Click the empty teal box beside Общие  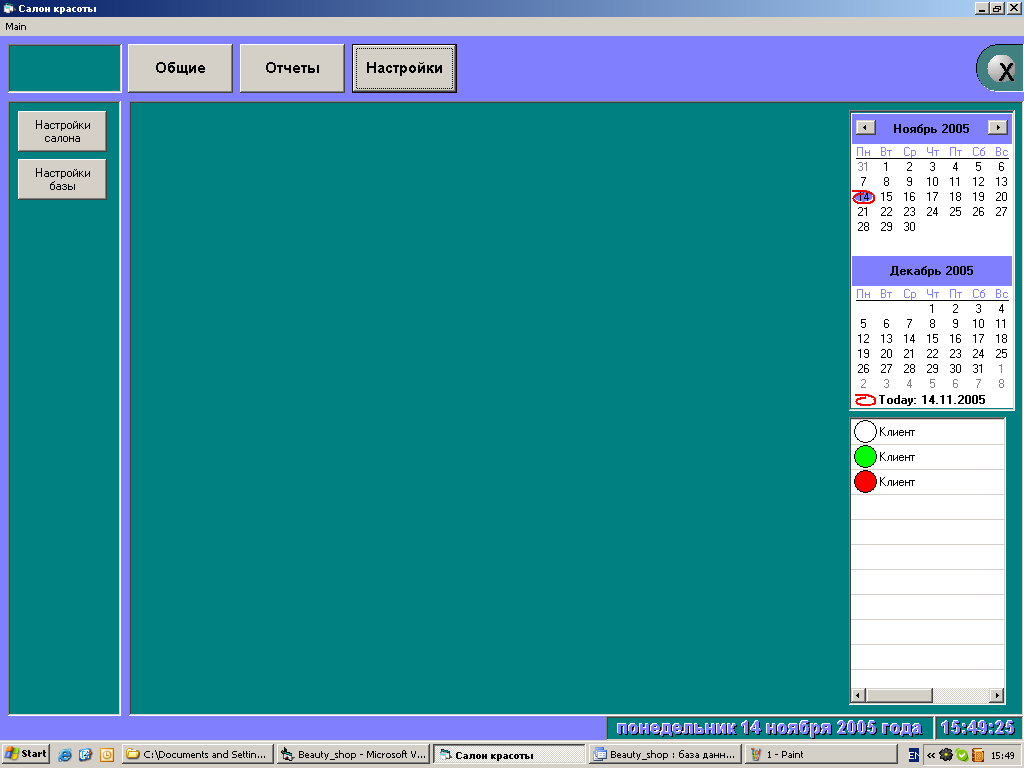point(65,68)
